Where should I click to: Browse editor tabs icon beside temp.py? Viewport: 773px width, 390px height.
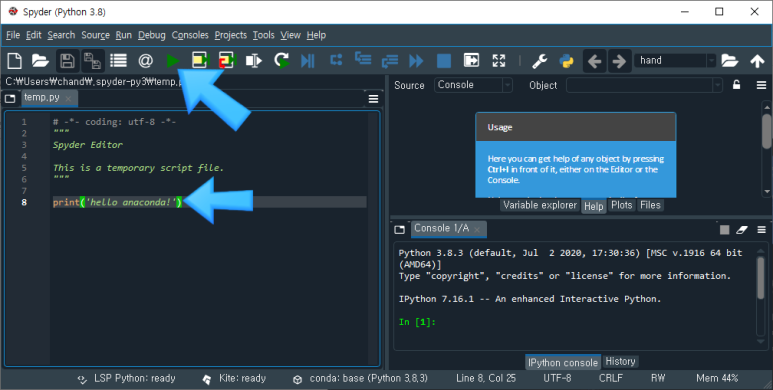coord(10,99)
